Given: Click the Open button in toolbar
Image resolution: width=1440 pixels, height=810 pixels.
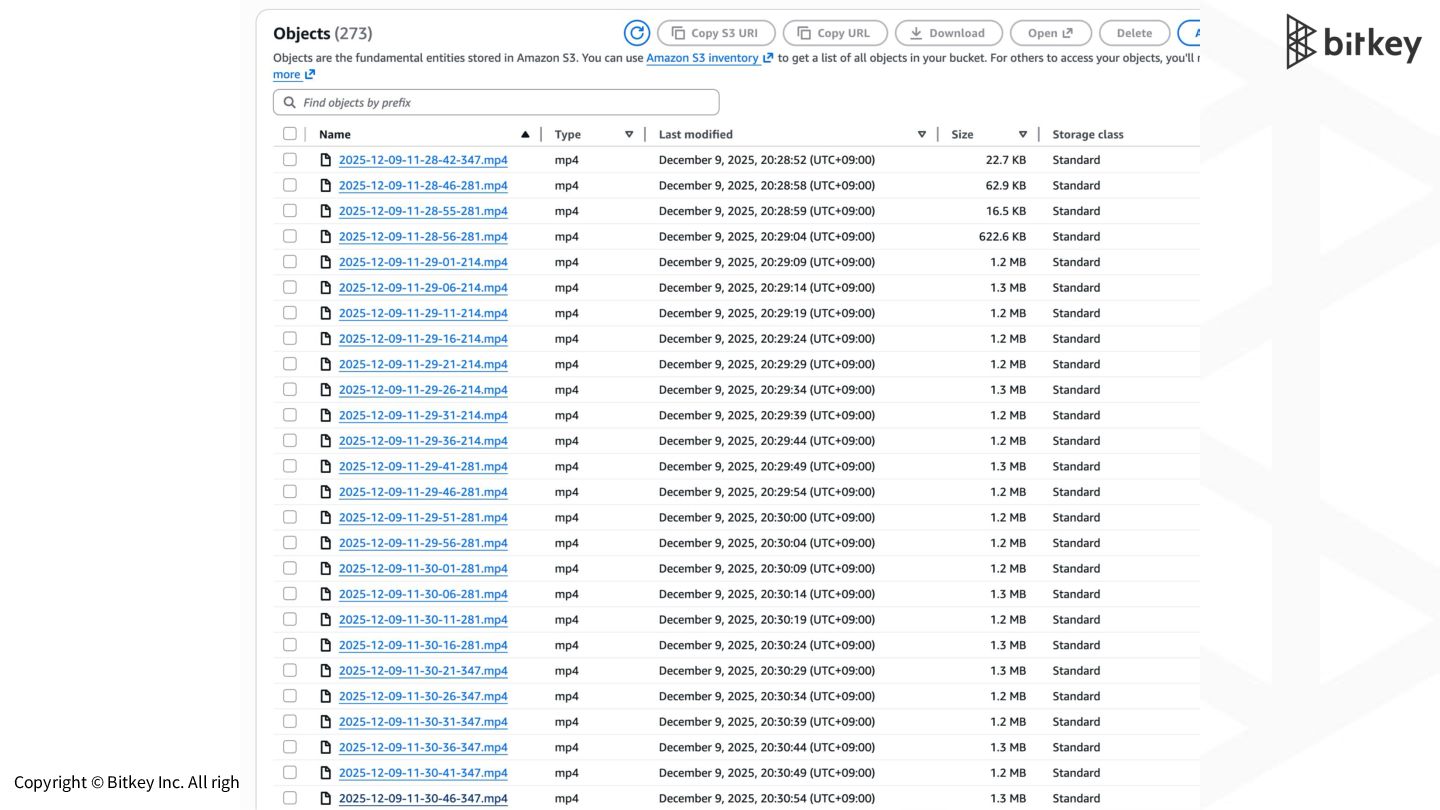Looking at the screenshot, I should (1050, 33).
